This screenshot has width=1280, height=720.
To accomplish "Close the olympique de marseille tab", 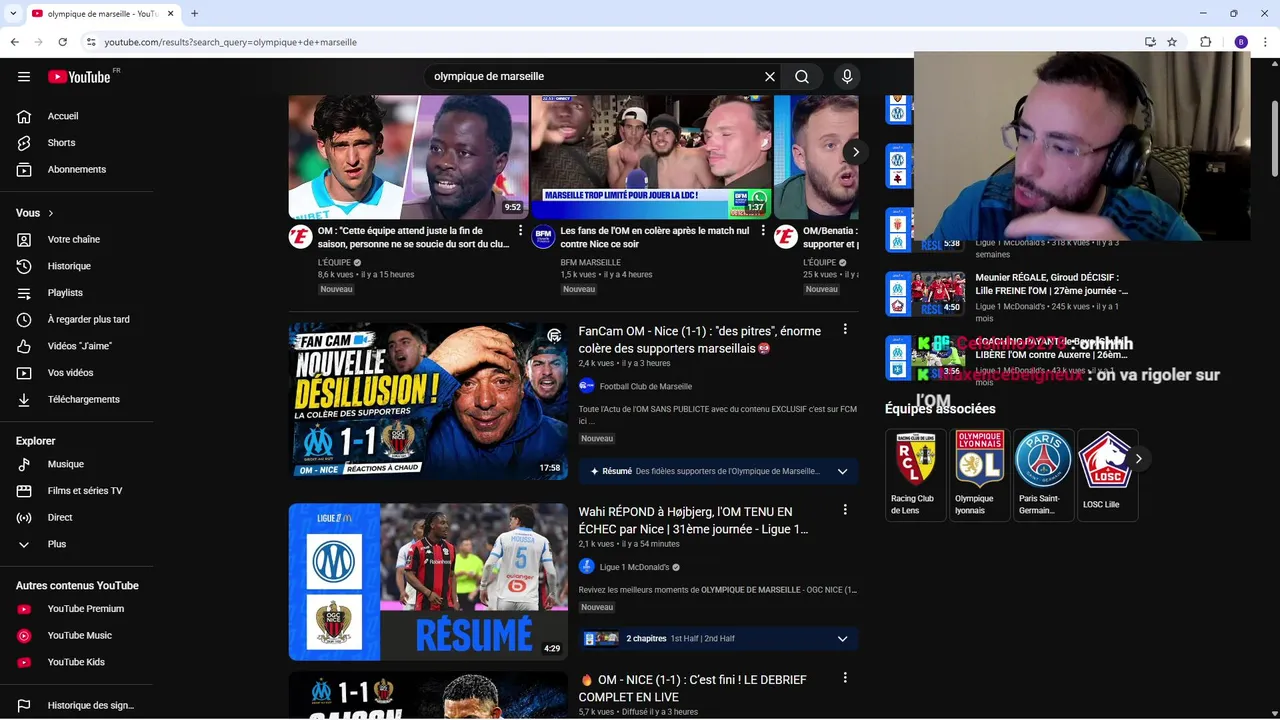I will tap(169, 14).
